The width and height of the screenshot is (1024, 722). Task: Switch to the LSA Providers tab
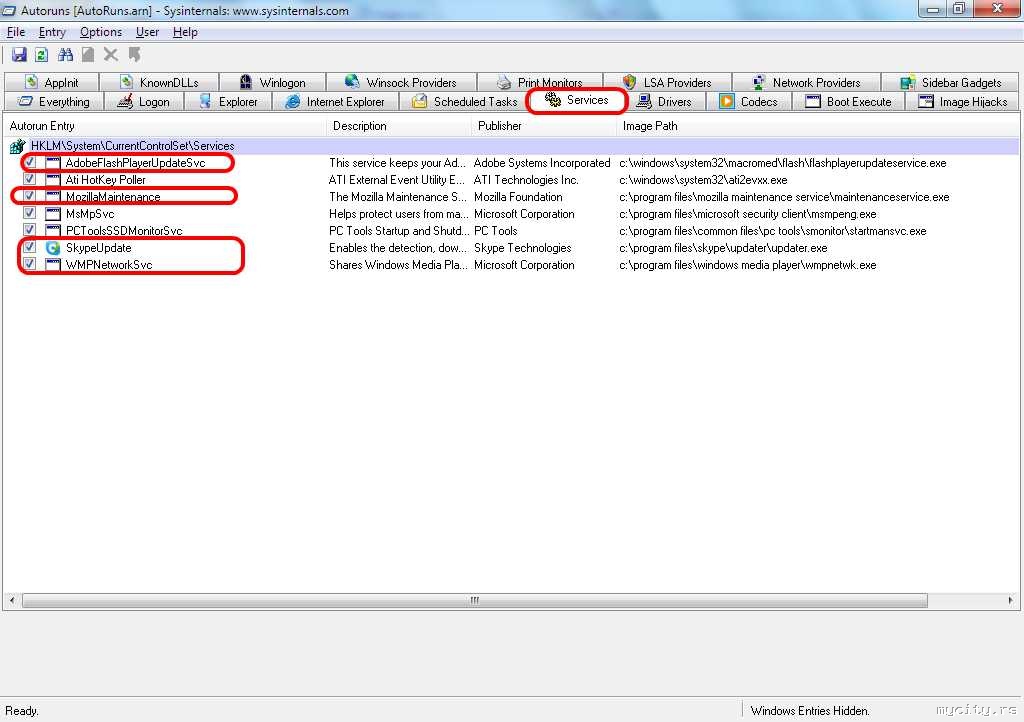pos(667,82)
